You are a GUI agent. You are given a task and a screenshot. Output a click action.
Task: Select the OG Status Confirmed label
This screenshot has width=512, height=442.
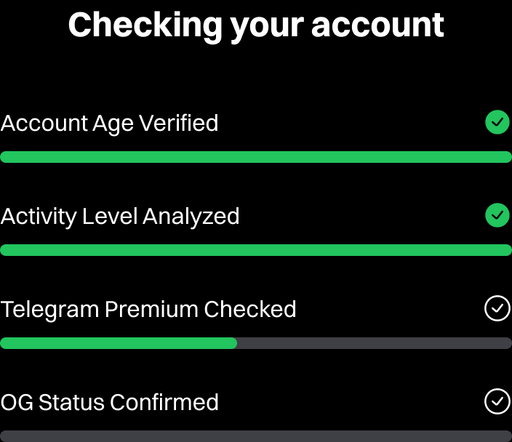[109, 403]
